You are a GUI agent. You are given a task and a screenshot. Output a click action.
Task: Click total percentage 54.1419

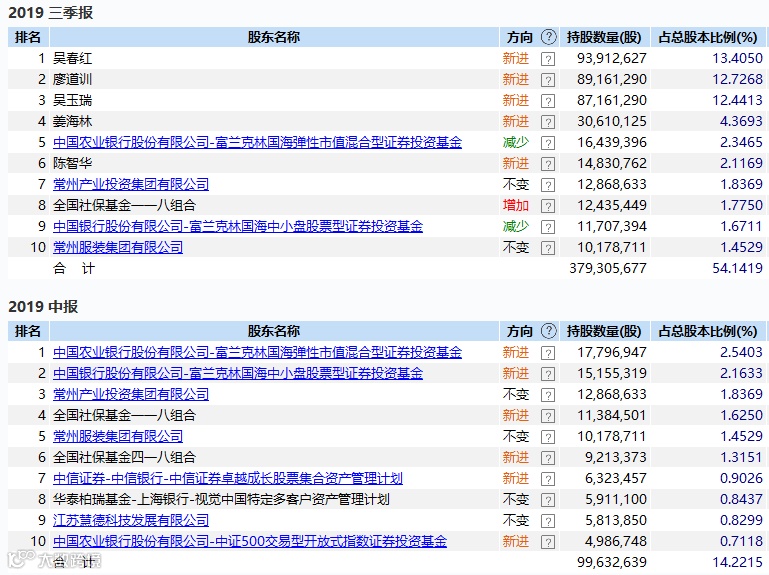(x=737, y=268)
